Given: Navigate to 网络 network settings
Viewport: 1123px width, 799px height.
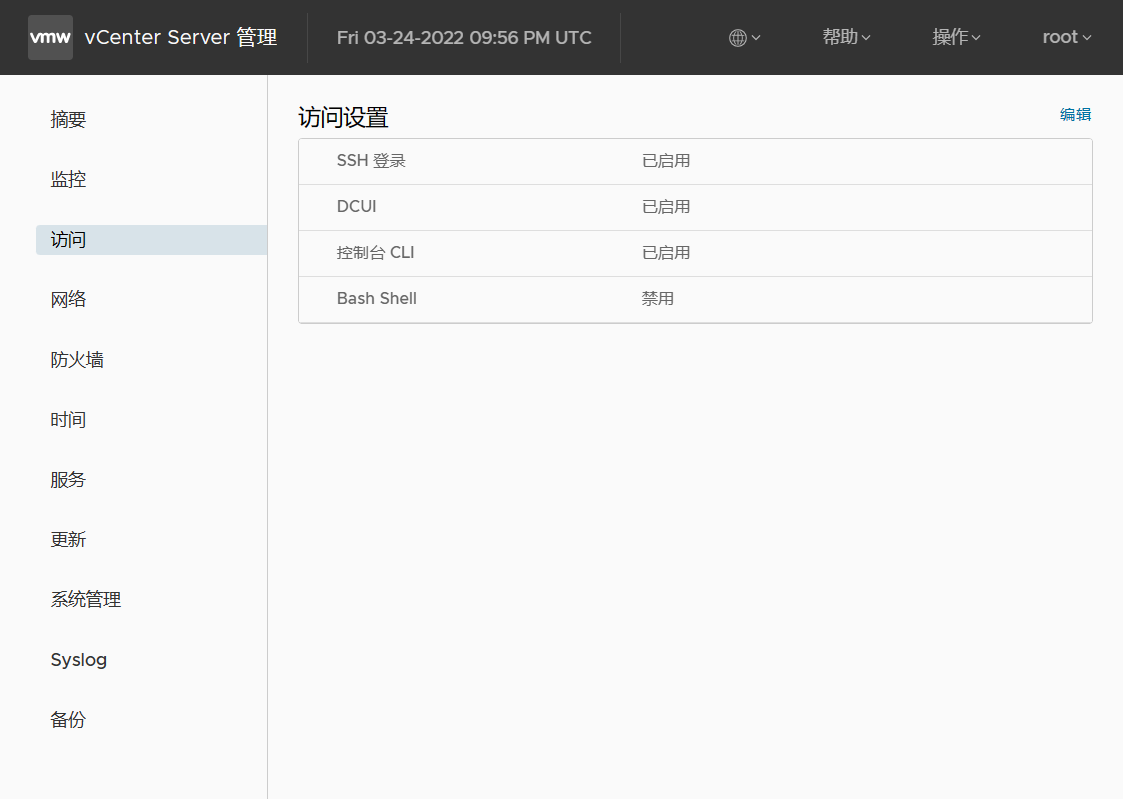Looking at the screenshot, I should pos(69,300).
